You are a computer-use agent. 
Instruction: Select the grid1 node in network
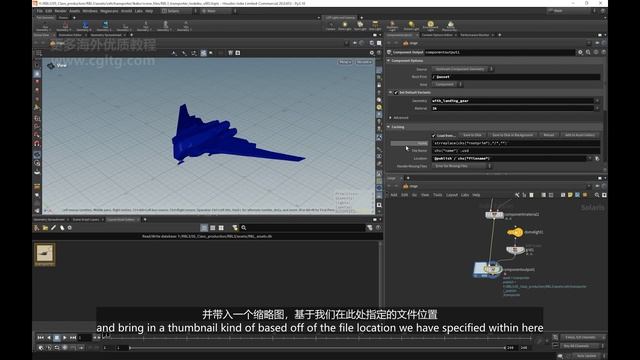pyautogui.click(x=515, y=249)
